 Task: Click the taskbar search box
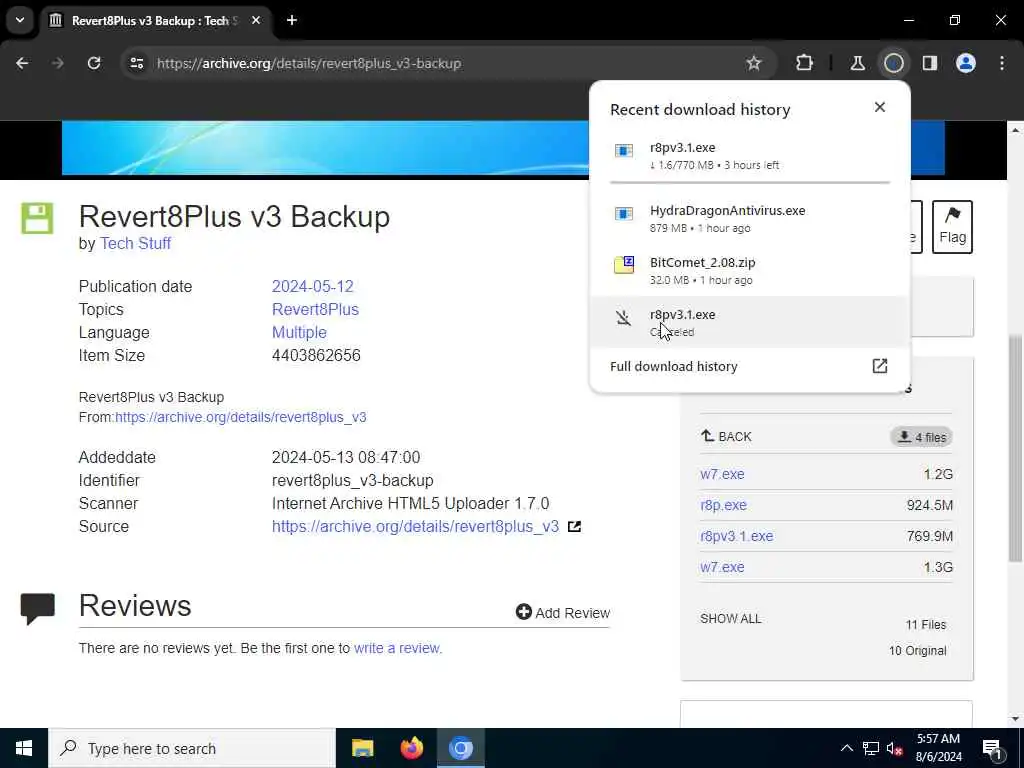pyautogui.click(x=191, y=748)
